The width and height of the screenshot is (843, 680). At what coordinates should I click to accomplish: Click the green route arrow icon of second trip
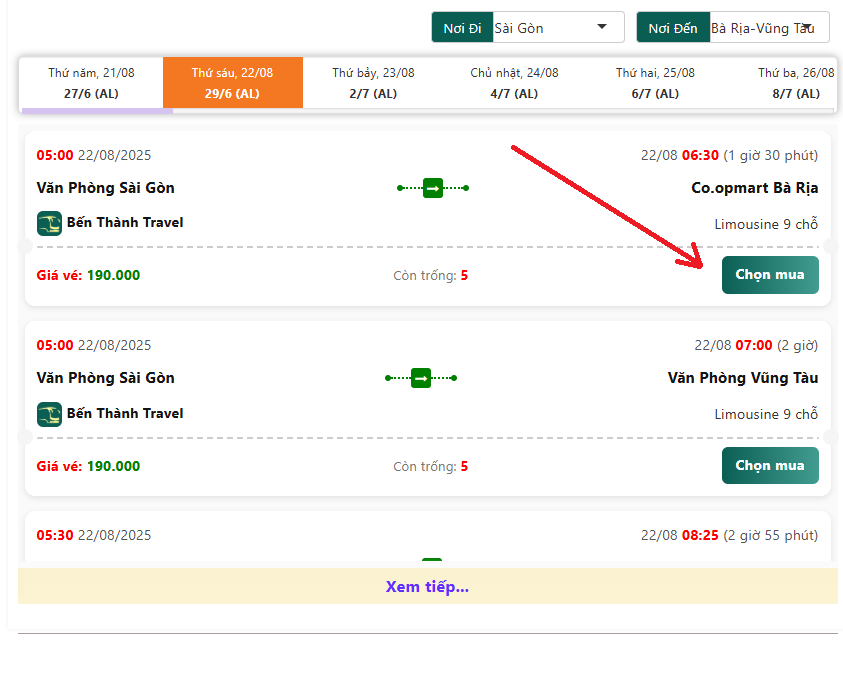tap(421, 378)
